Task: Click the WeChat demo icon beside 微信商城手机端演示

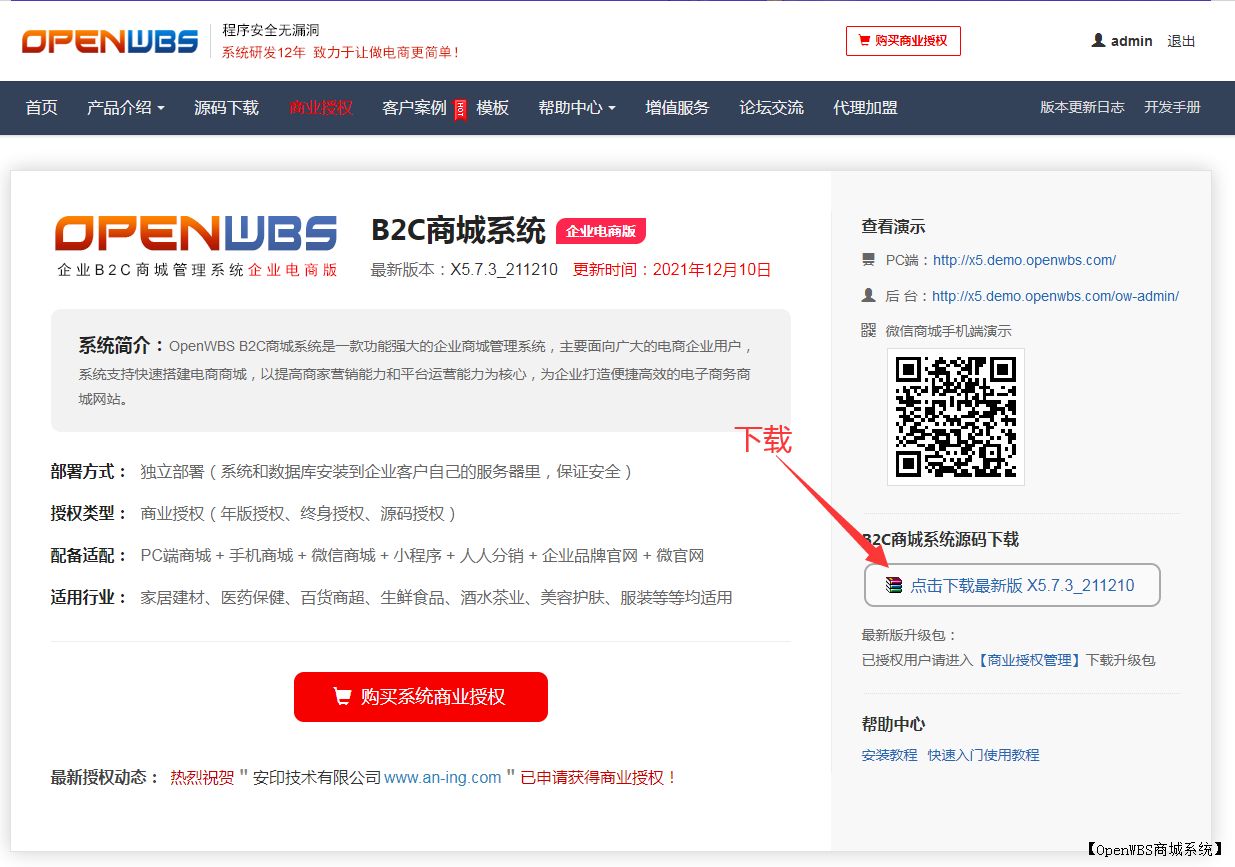Action: tap(868, 328)
